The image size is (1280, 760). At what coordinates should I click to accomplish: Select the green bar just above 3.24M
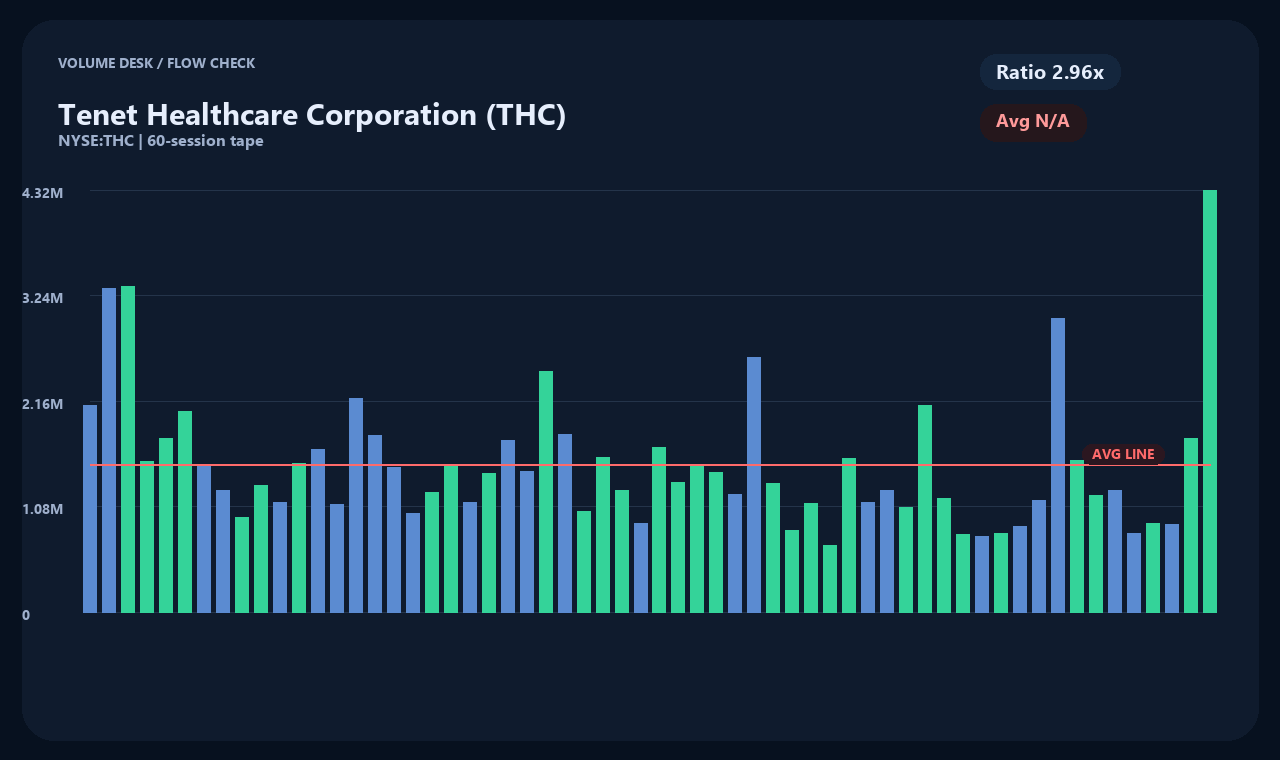[x=128, y=449]
